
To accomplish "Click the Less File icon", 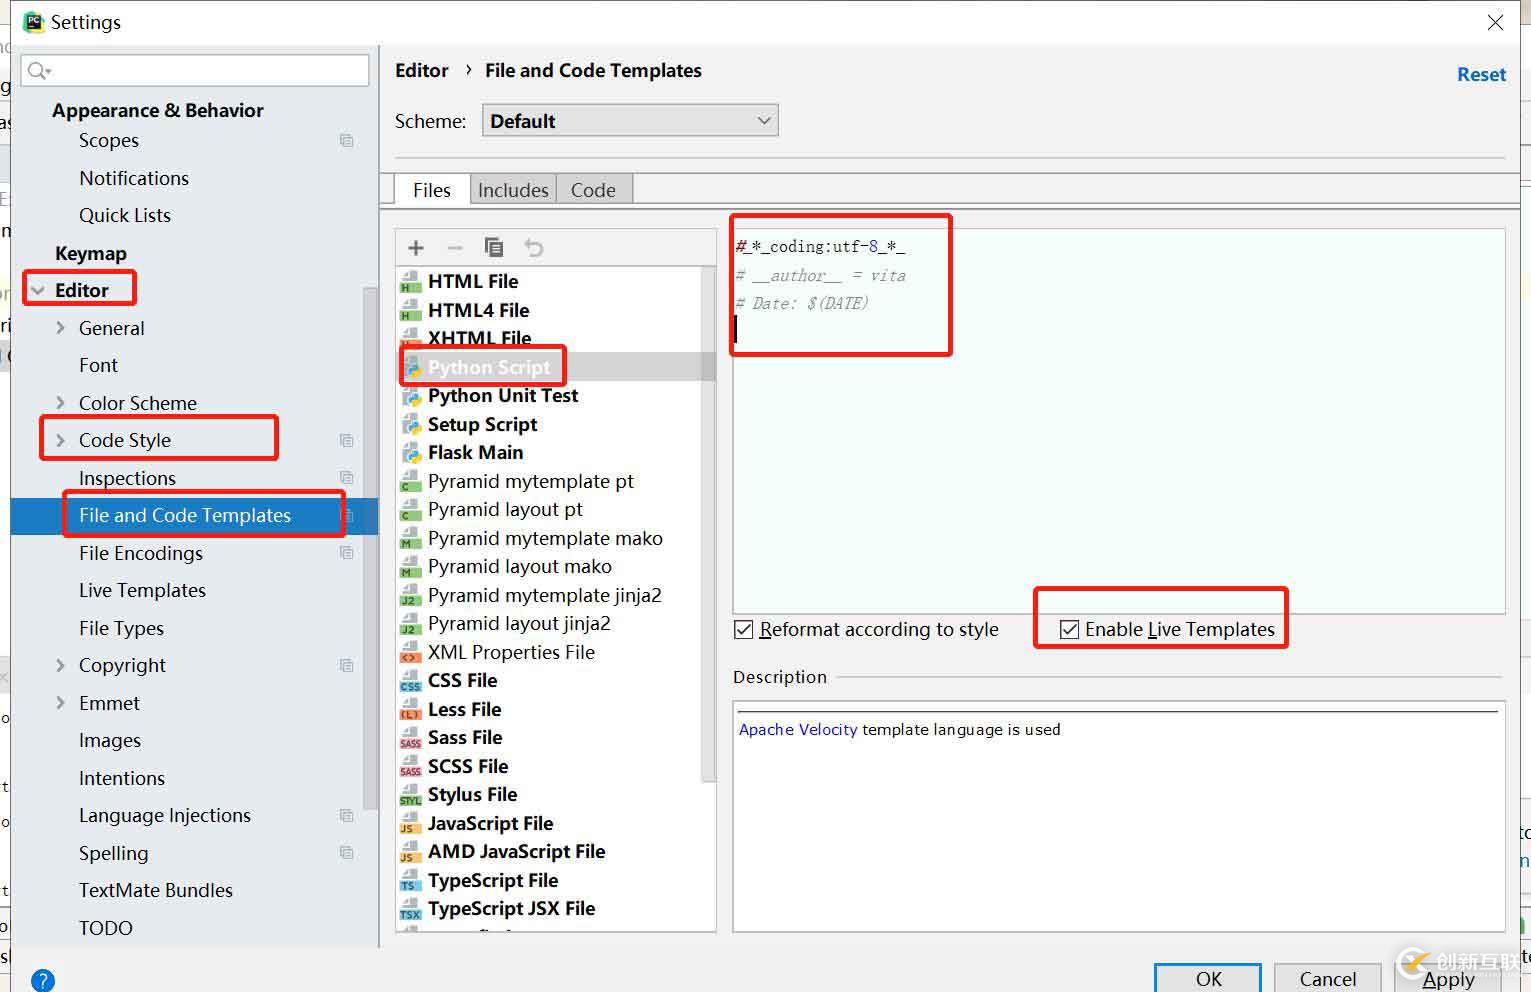I will pyautogui.click(x=410, y=710).
